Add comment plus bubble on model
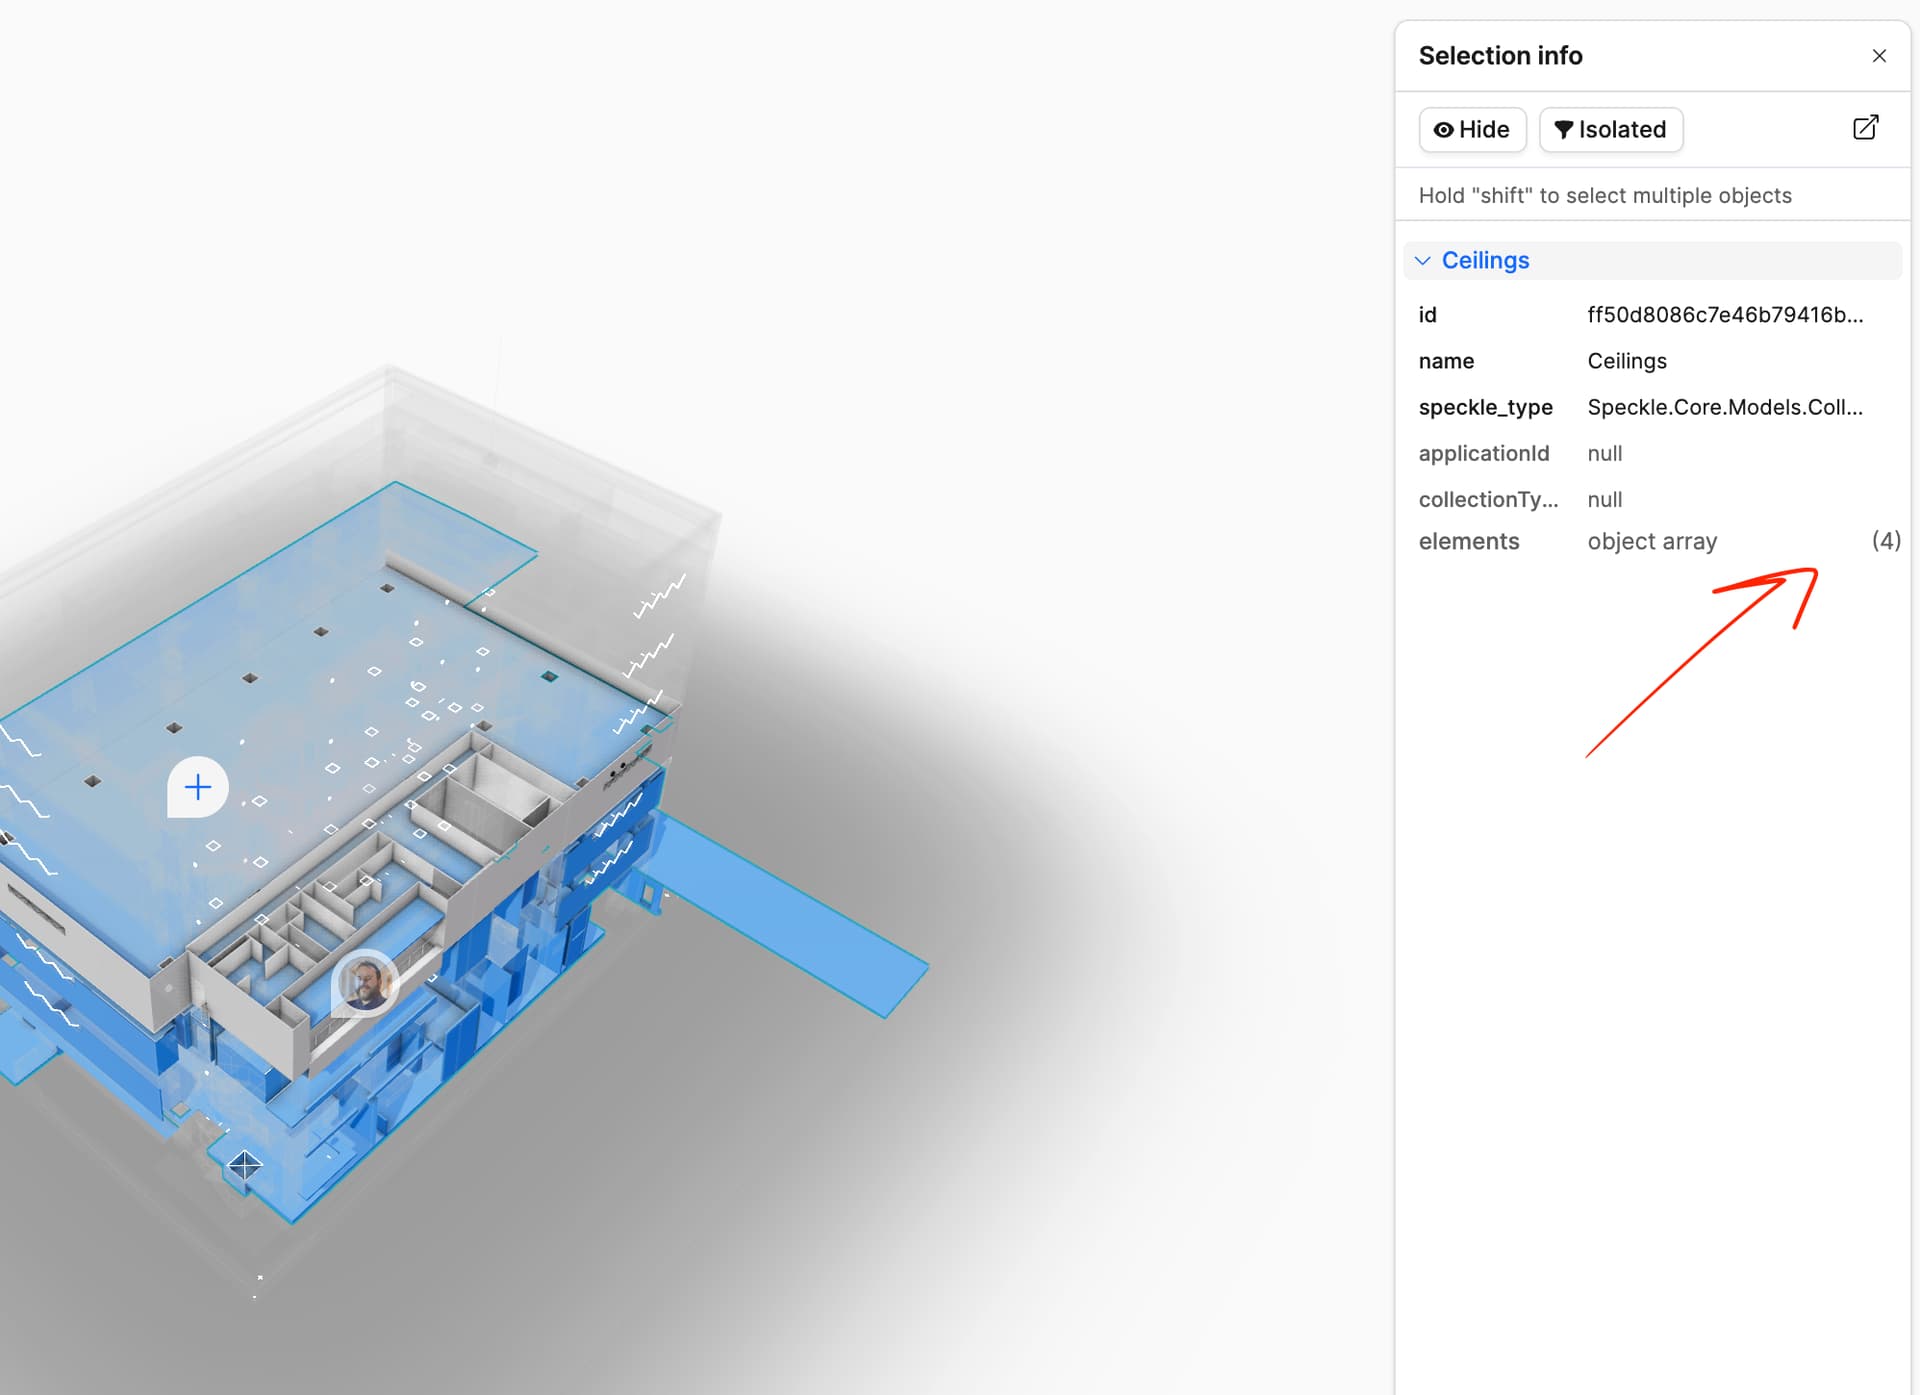The width and height of the screenshot is (1920, 1395). click(x=198, y=788)
